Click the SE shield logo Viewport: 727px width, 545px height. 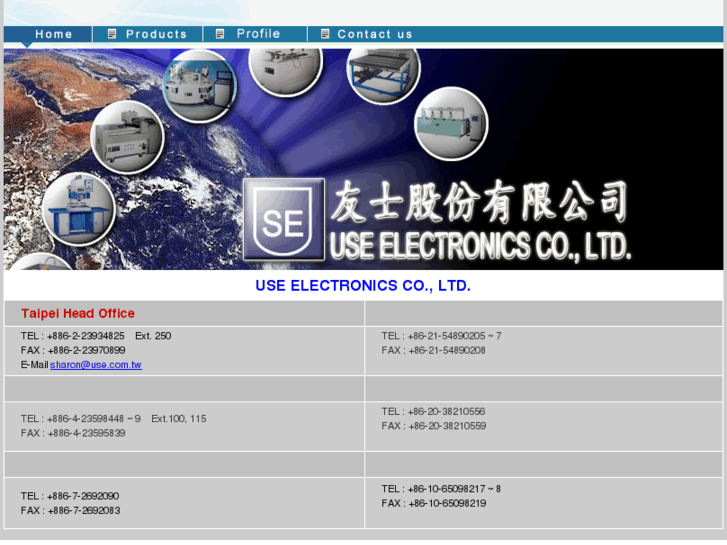tap(283, 220)
